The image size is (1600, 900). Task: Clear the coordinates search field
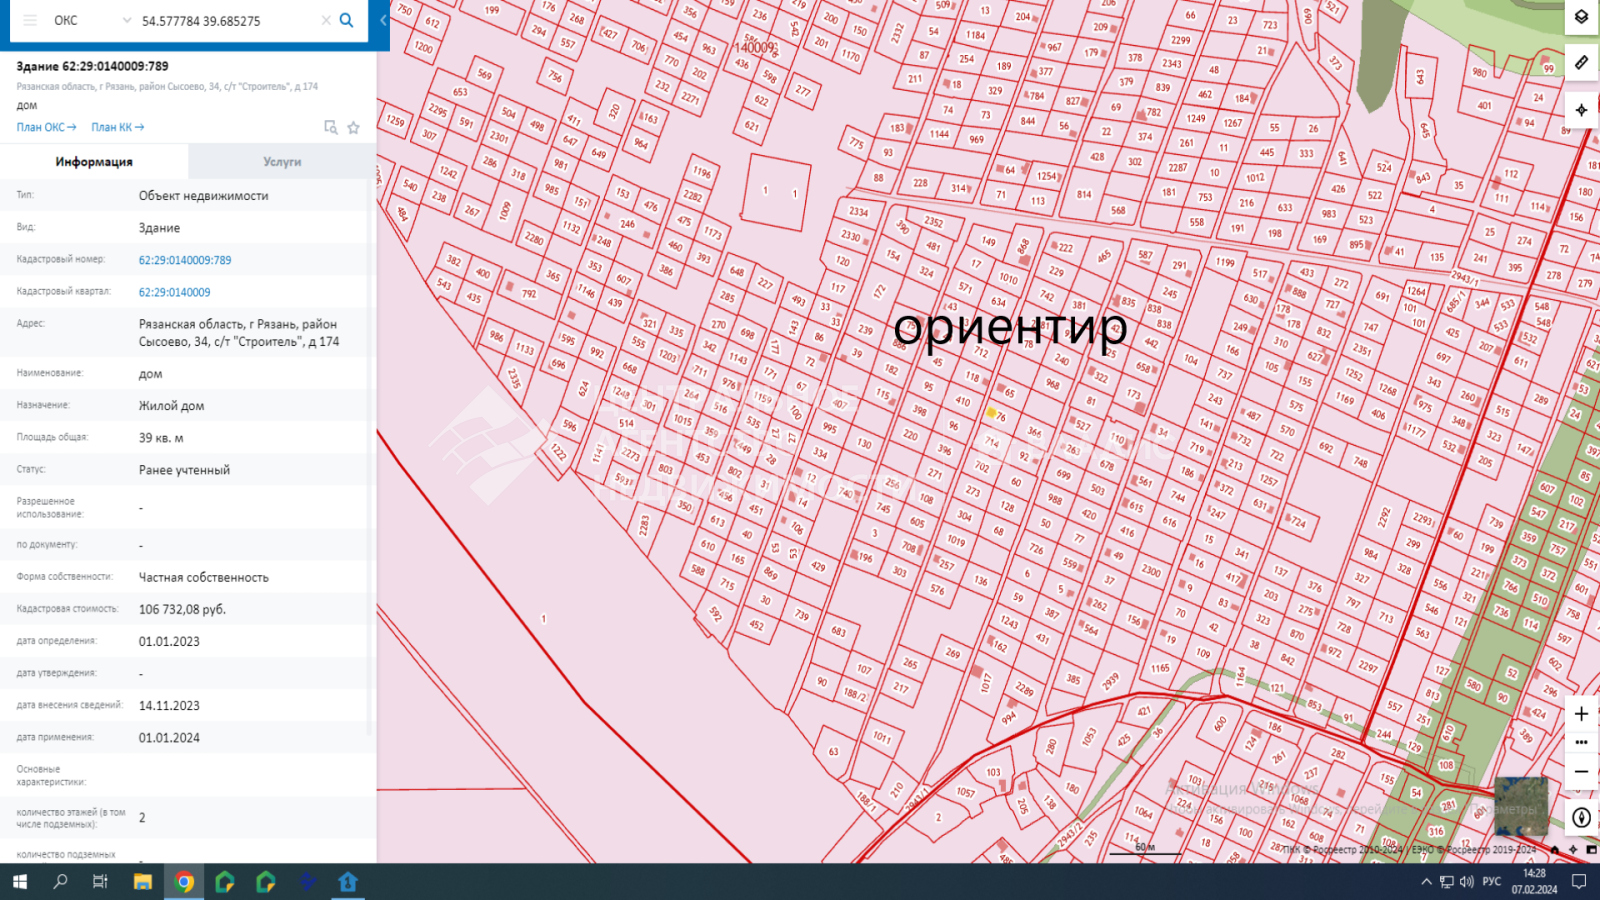[326, 20]
